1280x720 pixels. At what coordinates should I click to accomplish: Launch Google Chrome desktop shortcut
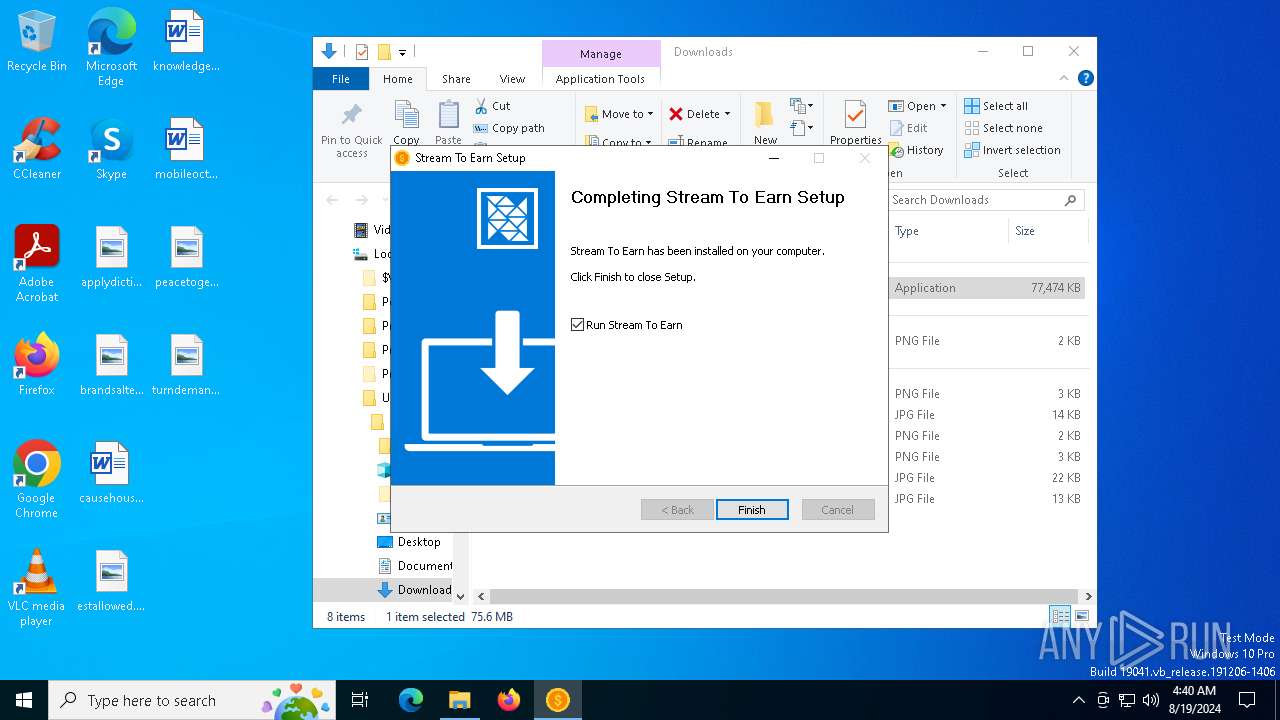37,479
